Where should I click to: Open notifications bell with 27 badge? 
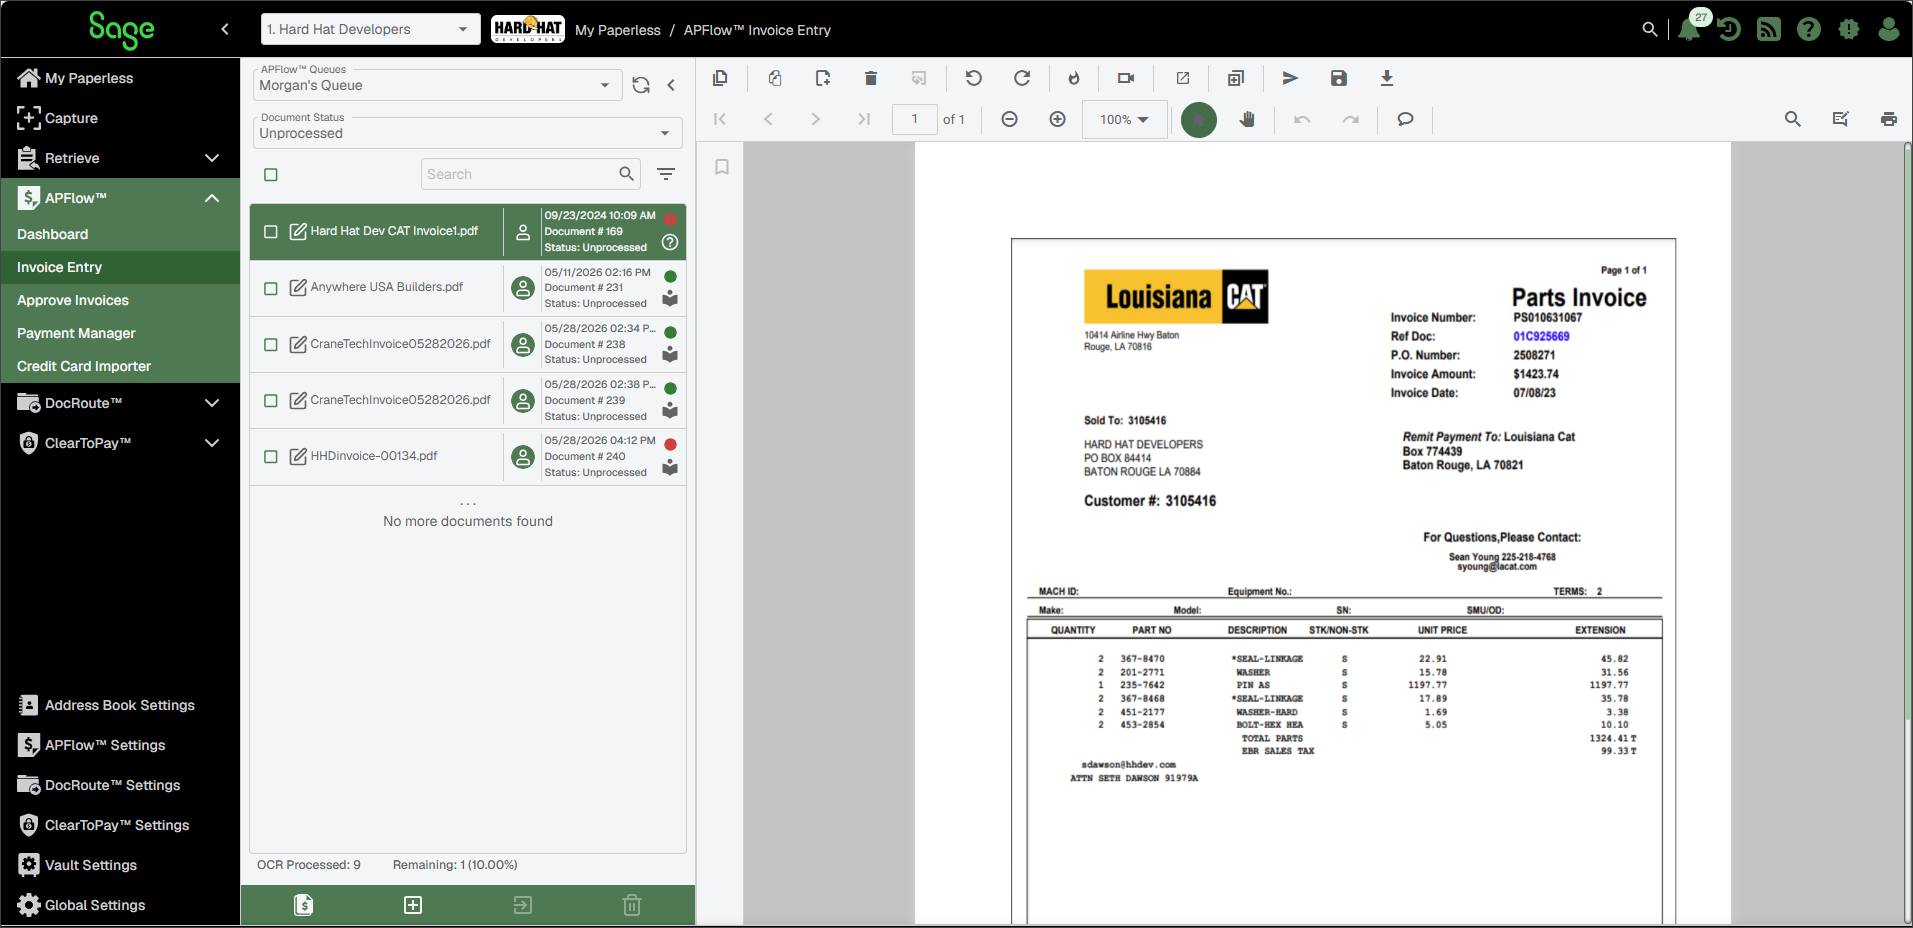[x=1689, y=29]
